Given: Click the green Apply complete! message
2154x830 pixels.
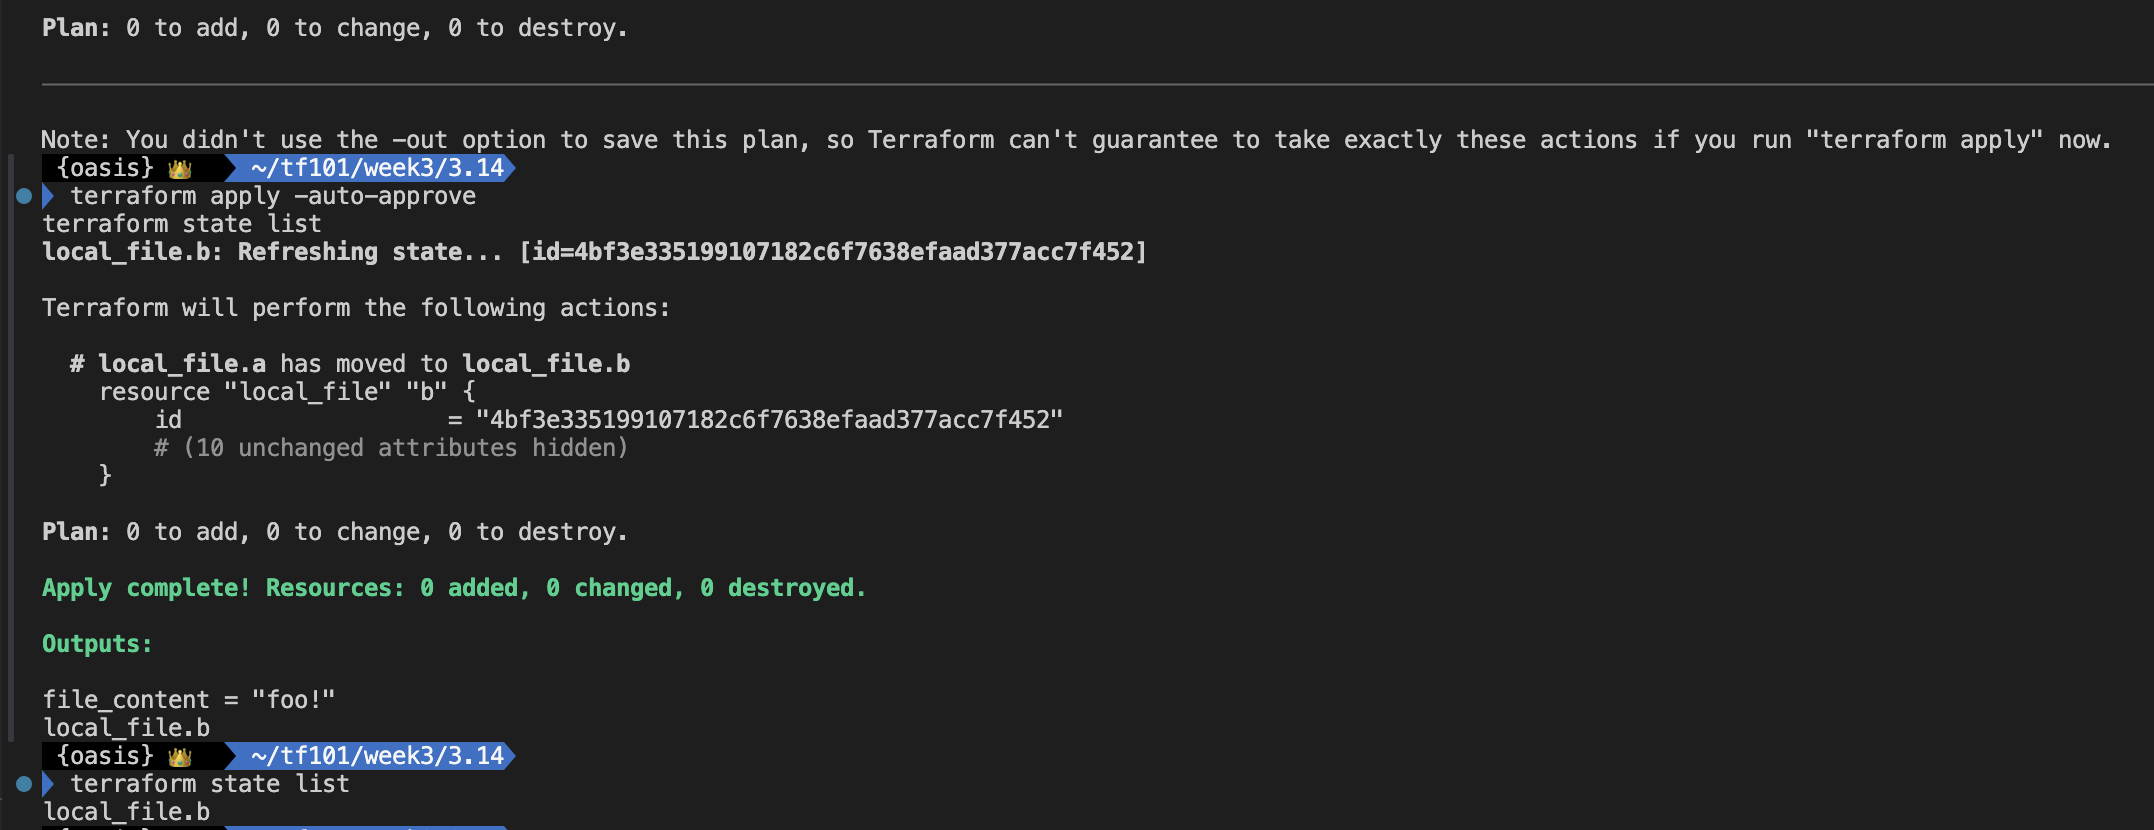Looking at the screenshot, I should click(453, 588).
